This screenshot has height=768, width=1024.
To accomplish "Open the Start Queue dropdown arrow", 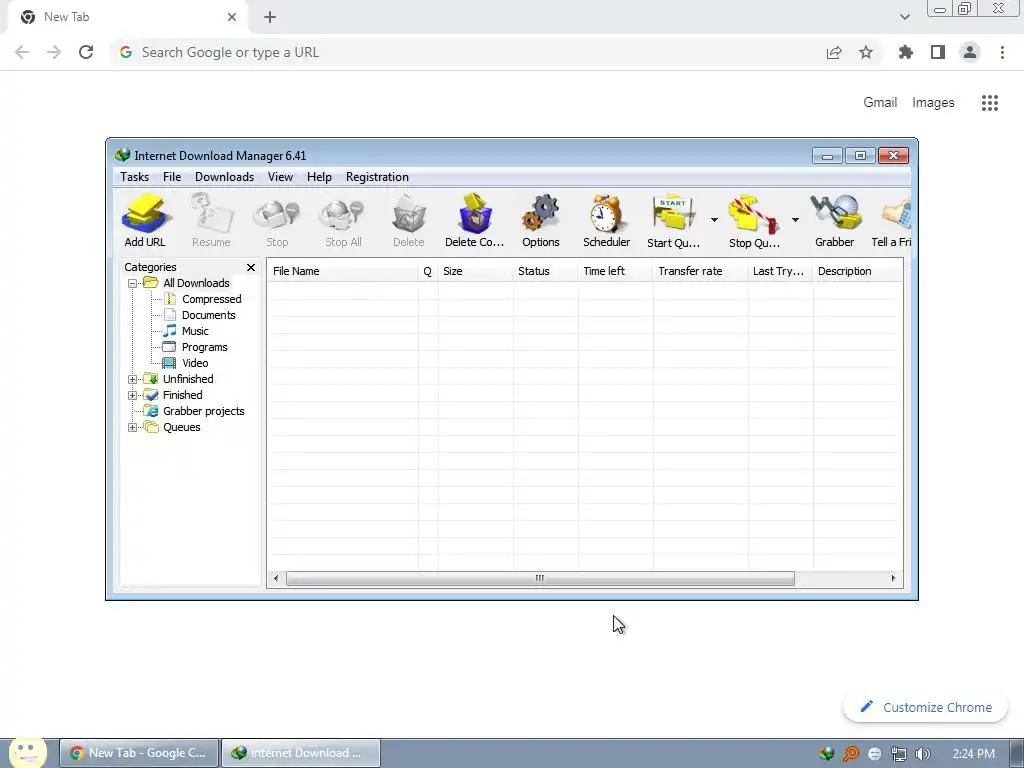I will pyautogui.click(x=714, y=220).
